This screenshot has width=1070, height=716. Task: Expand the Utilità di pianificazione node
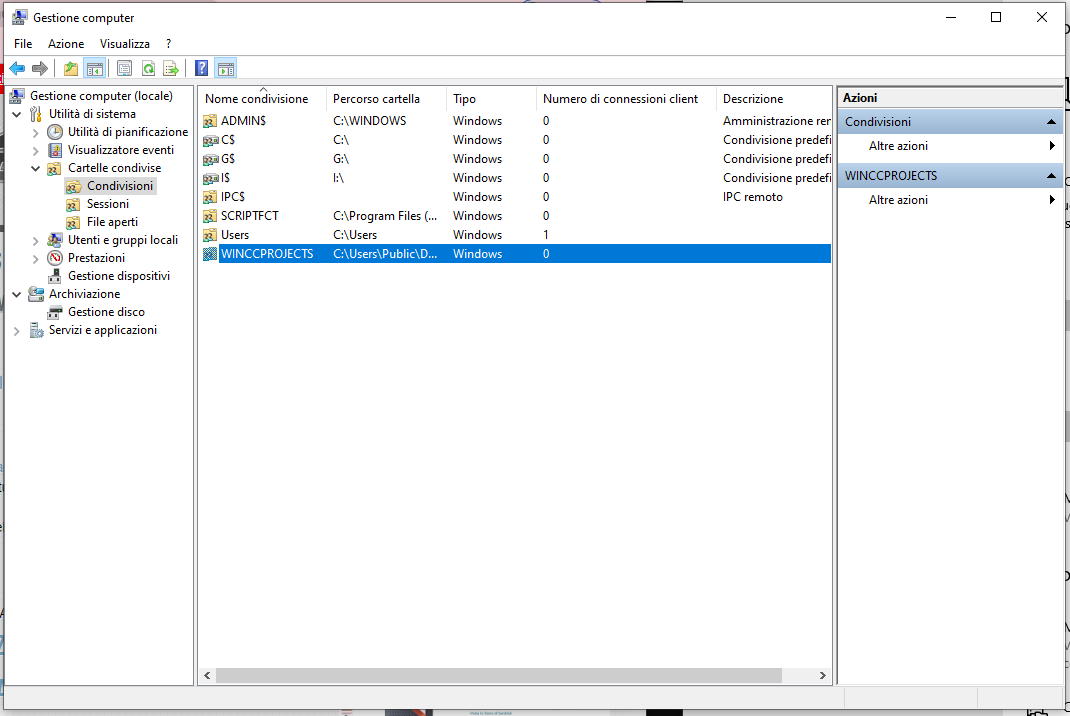35,132
